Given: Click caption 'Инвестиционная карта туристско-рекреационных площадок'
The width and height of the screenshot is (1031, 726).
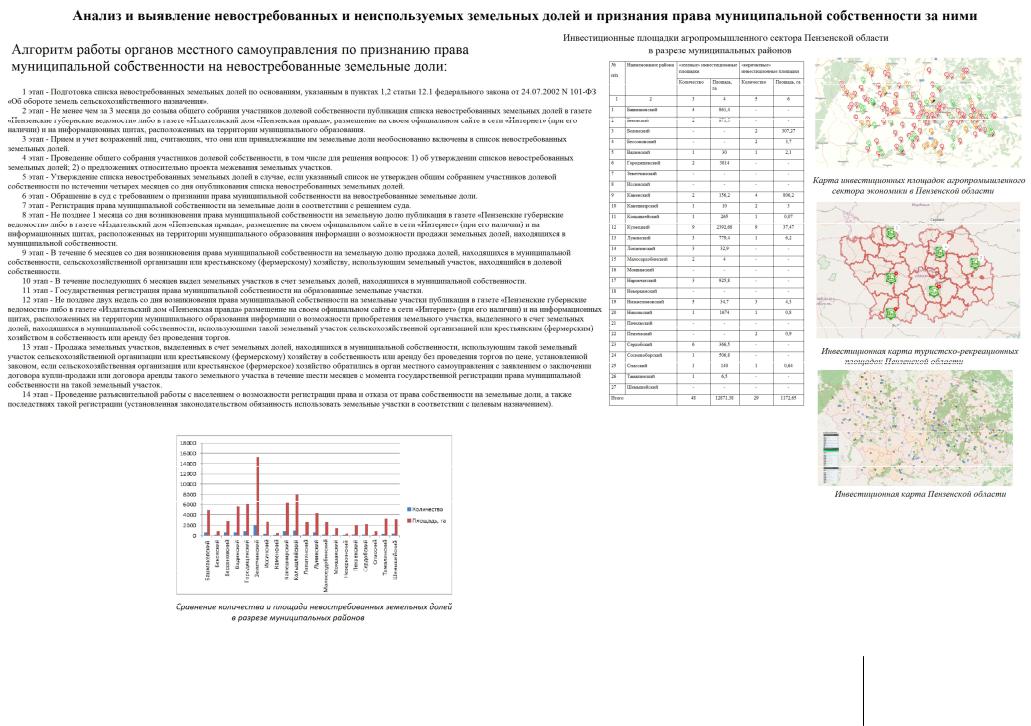Looking at the screenshot, I should (919, 355).
